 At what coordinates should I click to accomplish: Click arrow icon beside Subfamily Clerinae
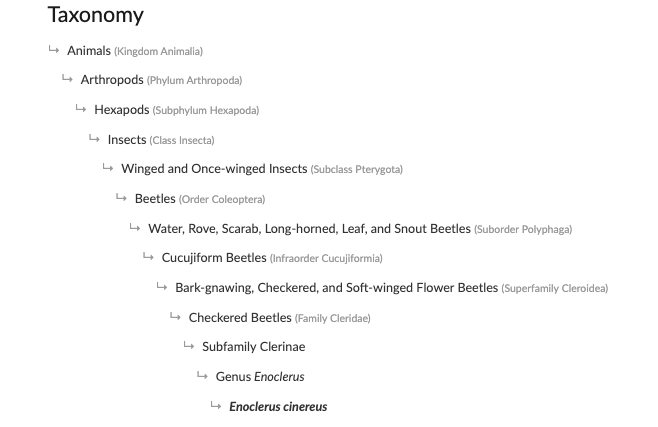[188, 346]
